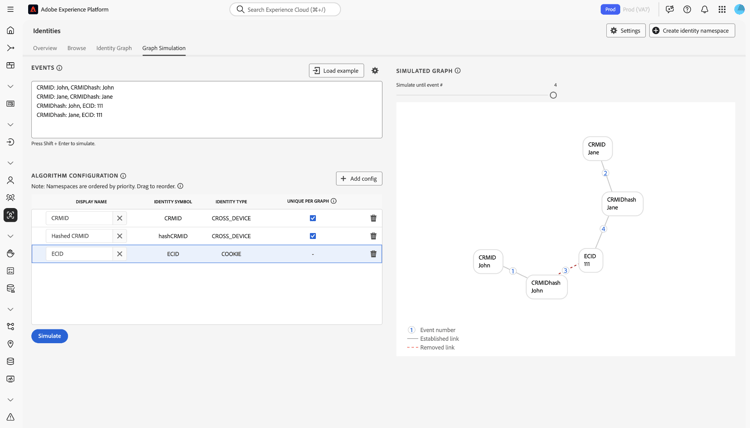
Task: Open Audiences icon in sidebar
Action: [11, 198]
